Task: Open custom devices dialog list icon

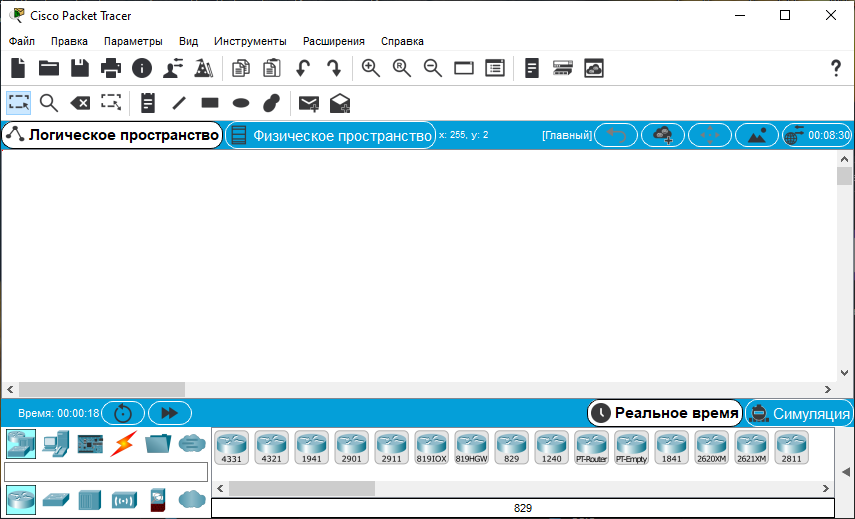Action: pos(495,68)
